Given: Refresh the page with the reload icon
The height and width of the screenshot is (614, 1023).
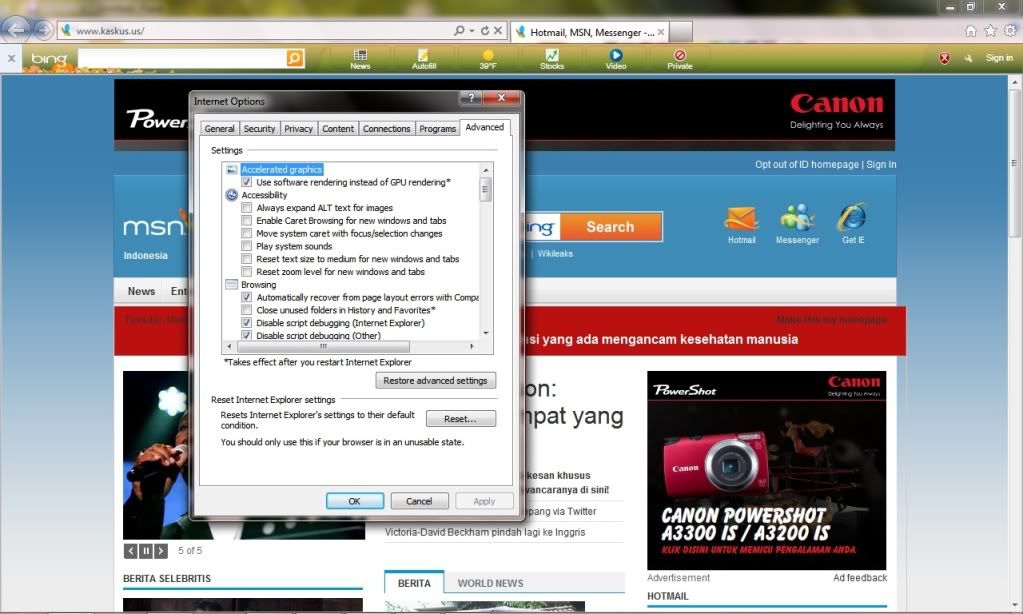Looking at the screenshot, I should (485, 31).
